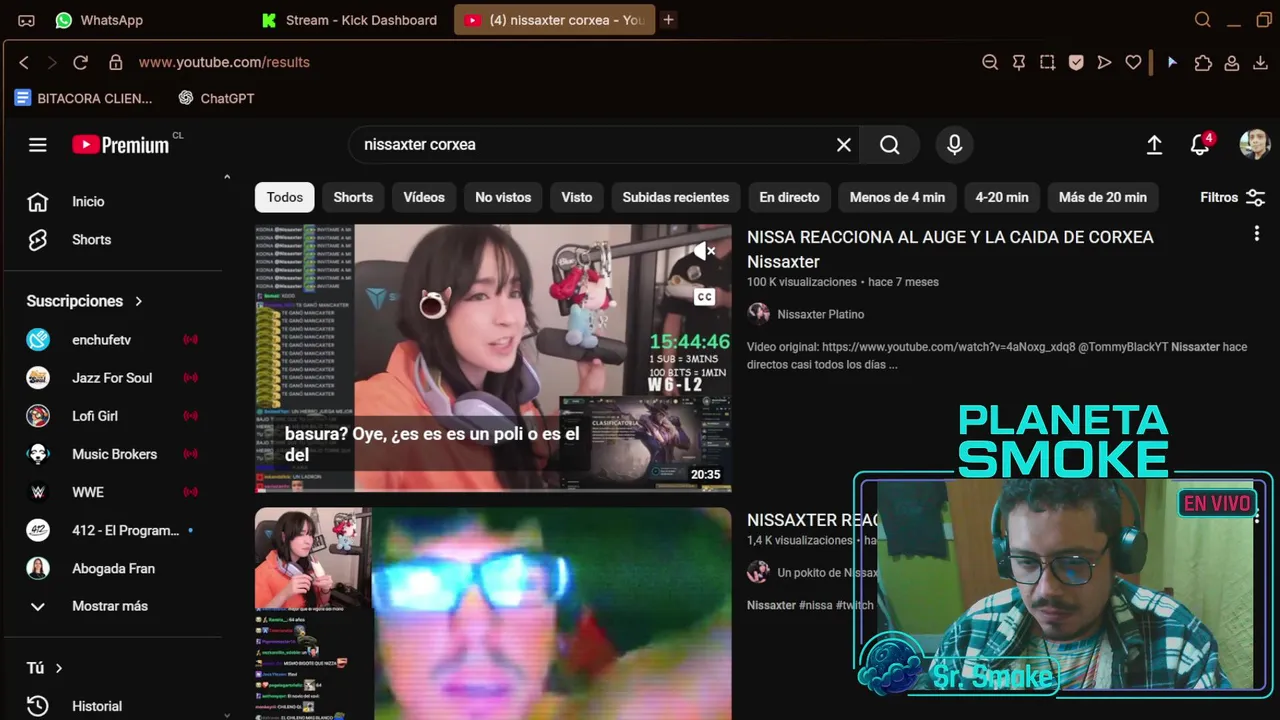Toggle CC subtitles on video preview
Image resolution: width=1280 pixels, height=720 pixels.
click(704, 297)
